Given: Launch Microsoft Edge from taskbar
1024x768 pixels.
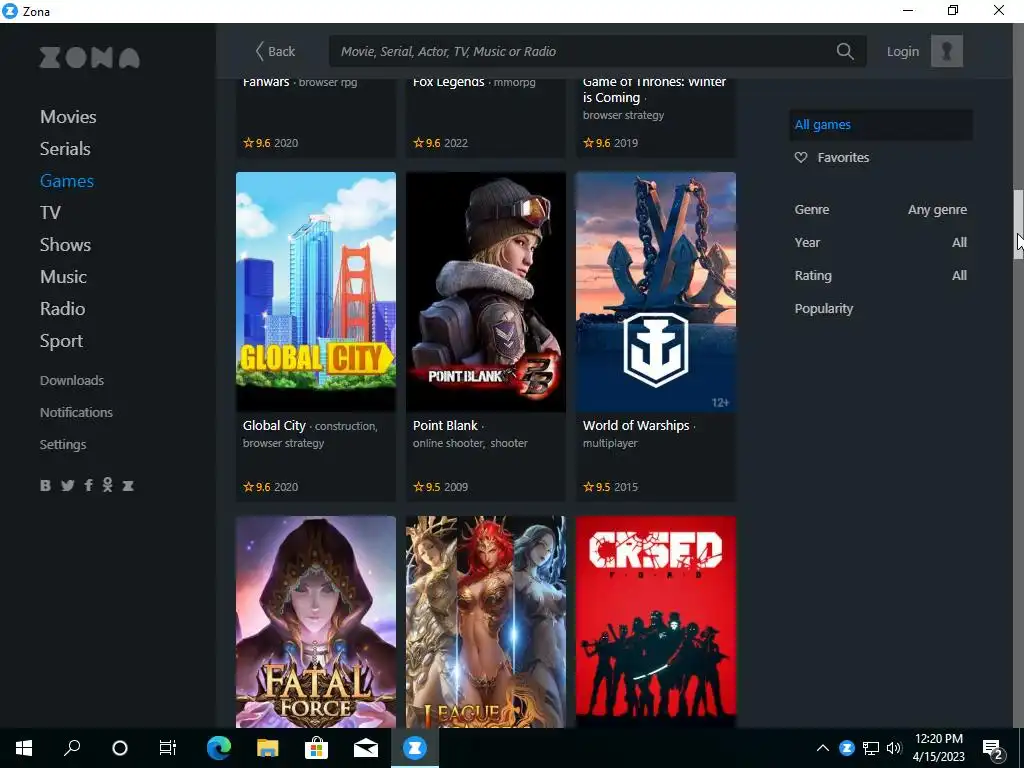Looking at the screenshot, I should pos(219,748).
